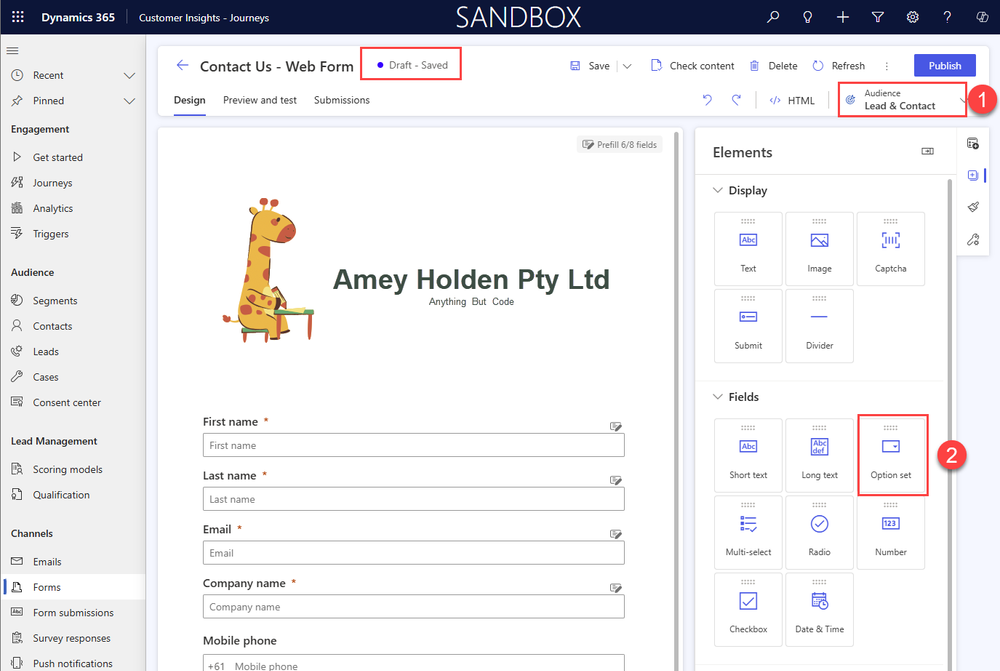Click the redo arrow icon
The height and width of the screenshot is (671, 1000).
[736, 100]
